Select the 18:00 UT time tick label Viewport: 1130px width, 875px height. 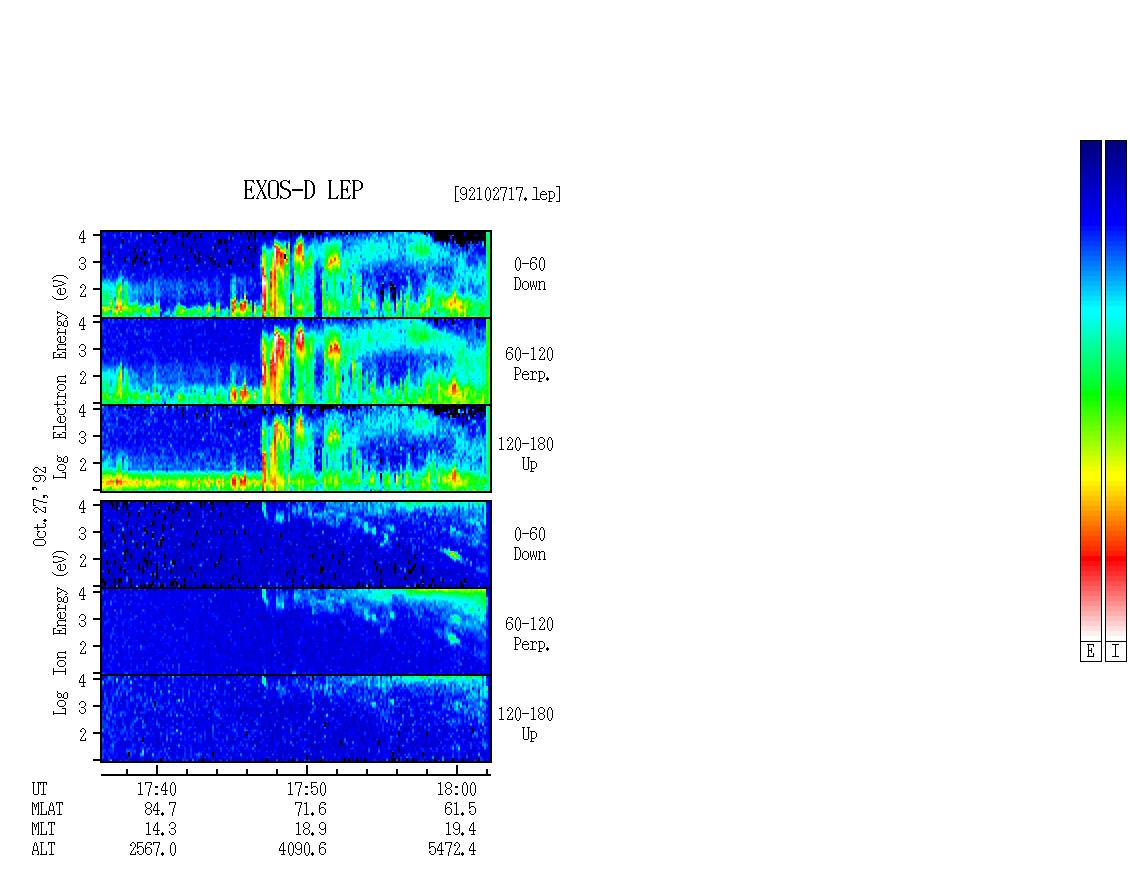(x=456, y=789)
